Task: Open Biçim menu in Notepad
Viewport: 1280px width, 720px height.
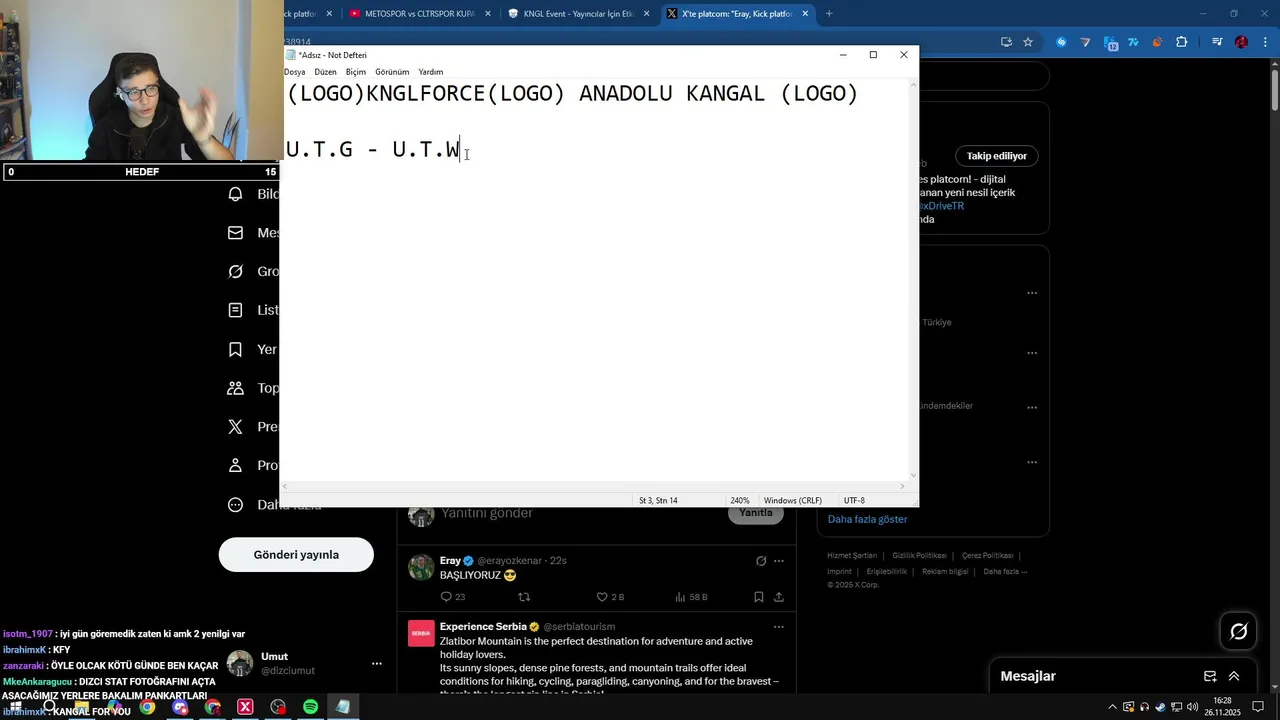Action: click(x=356, y=72)
